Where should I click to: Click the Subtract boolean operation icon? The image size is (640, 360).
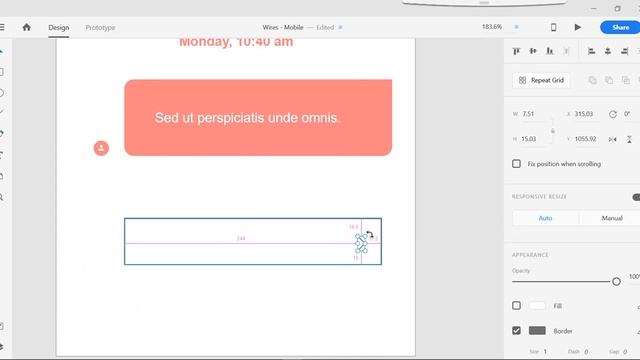click(x=609, y=80)
